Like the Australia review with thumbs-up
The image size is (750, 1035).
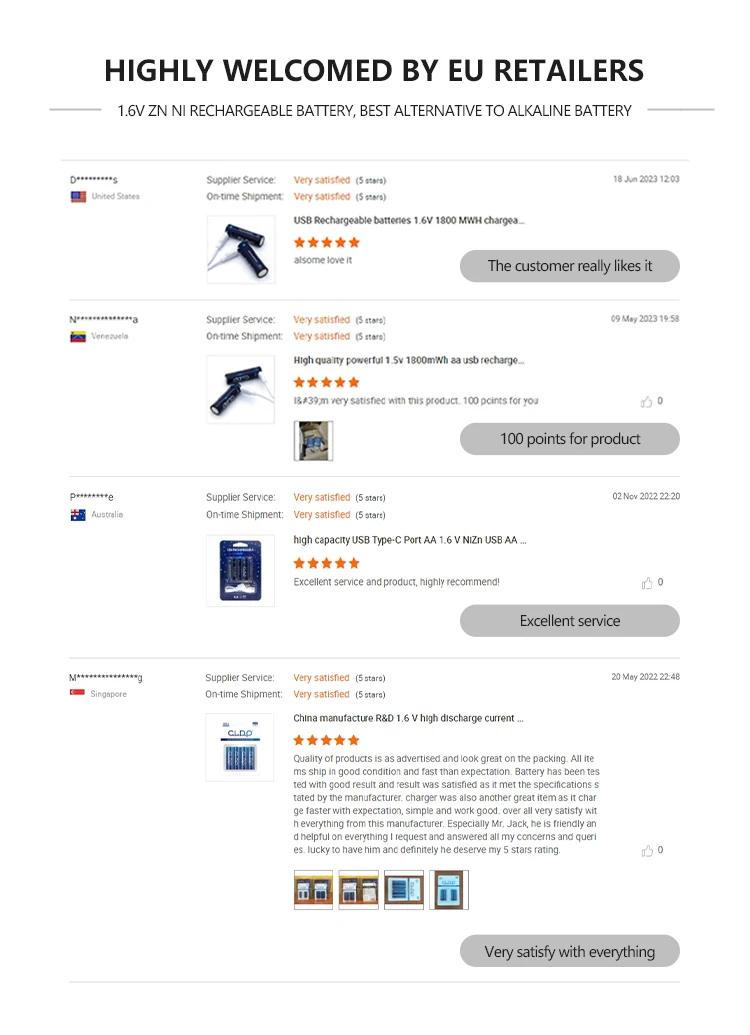coord(647,582)
